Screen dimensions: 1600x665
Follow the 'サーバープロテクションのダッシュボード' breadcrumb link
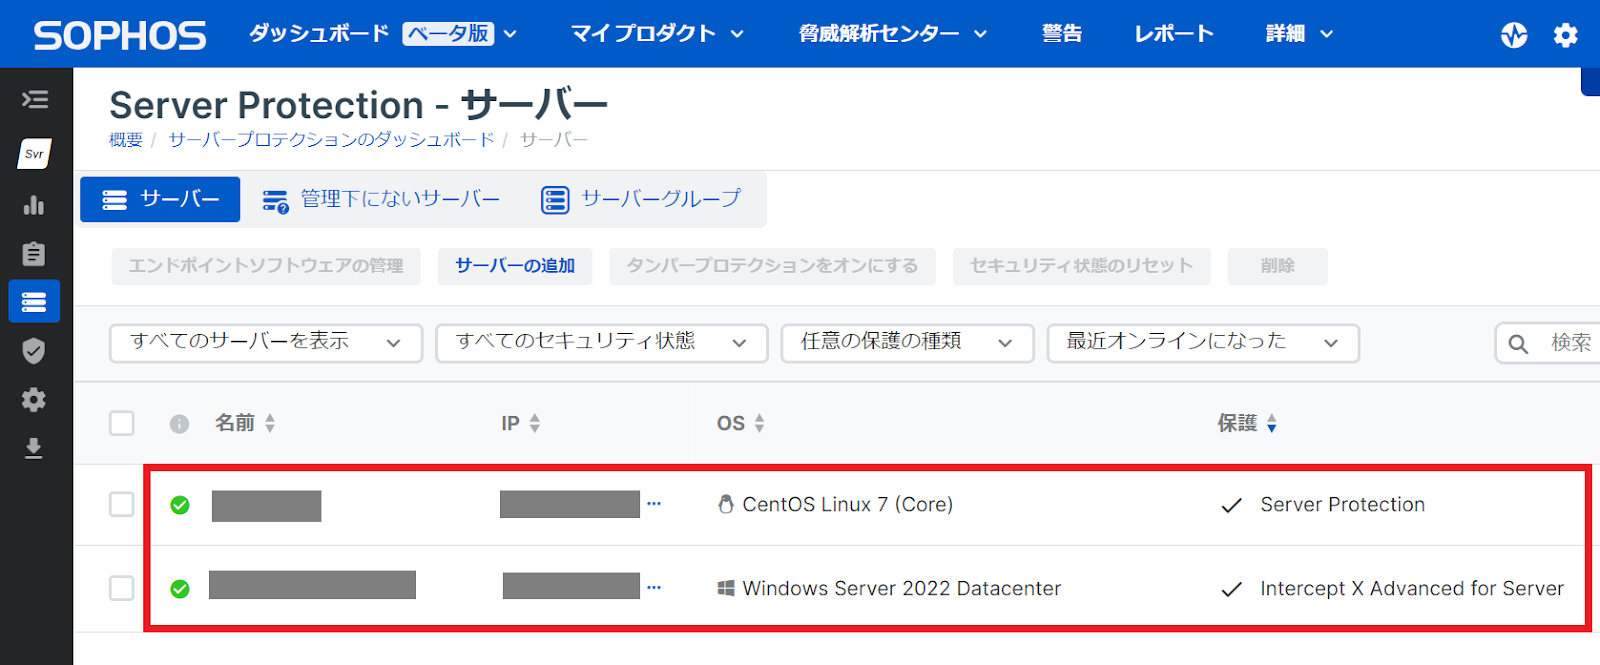pos(331,140)
